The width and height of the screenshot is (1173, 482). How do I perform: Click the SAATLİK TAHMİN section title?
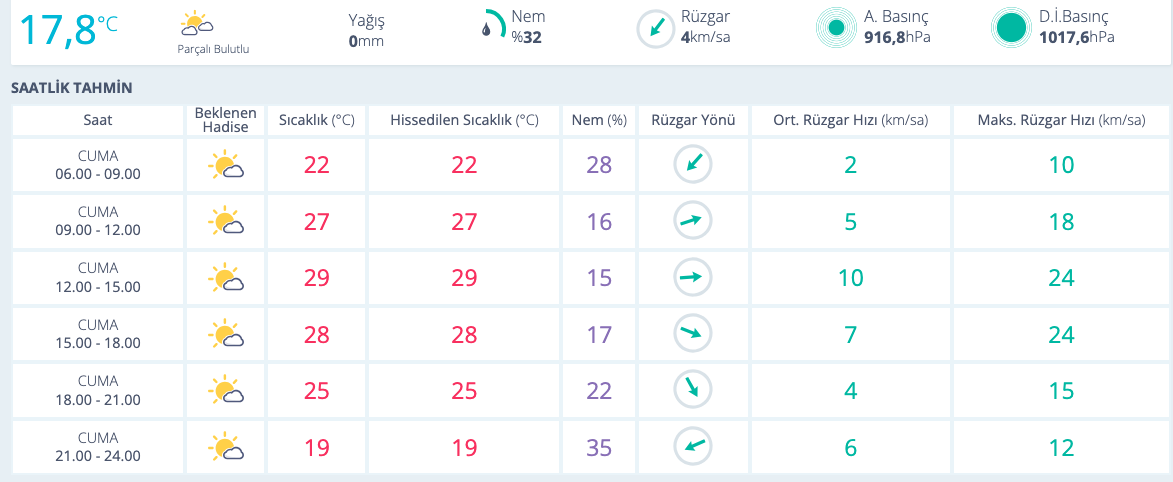pyautogui.click(x=71, y=88)
